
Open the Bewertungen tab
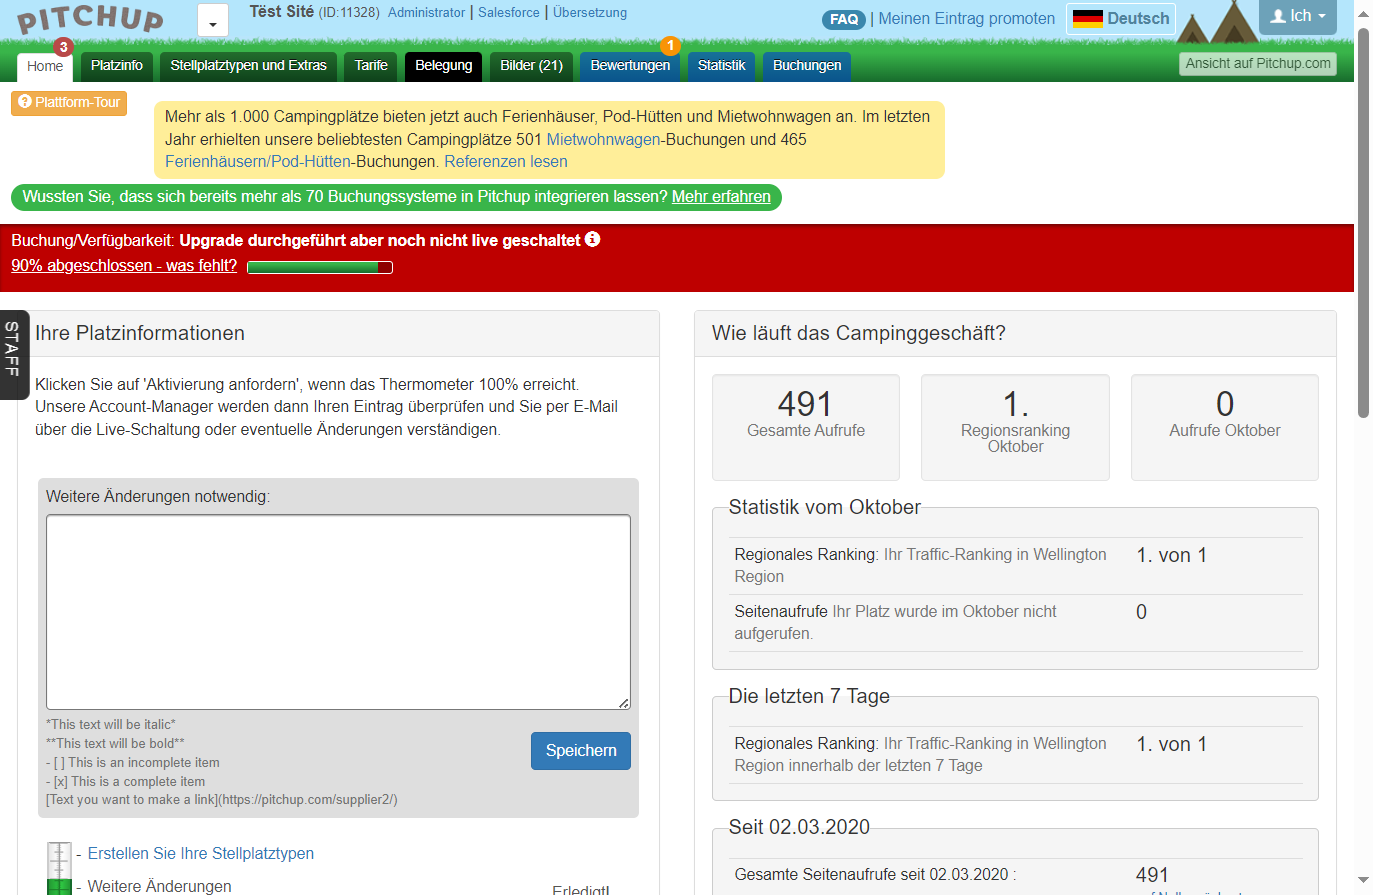(630, 66)
